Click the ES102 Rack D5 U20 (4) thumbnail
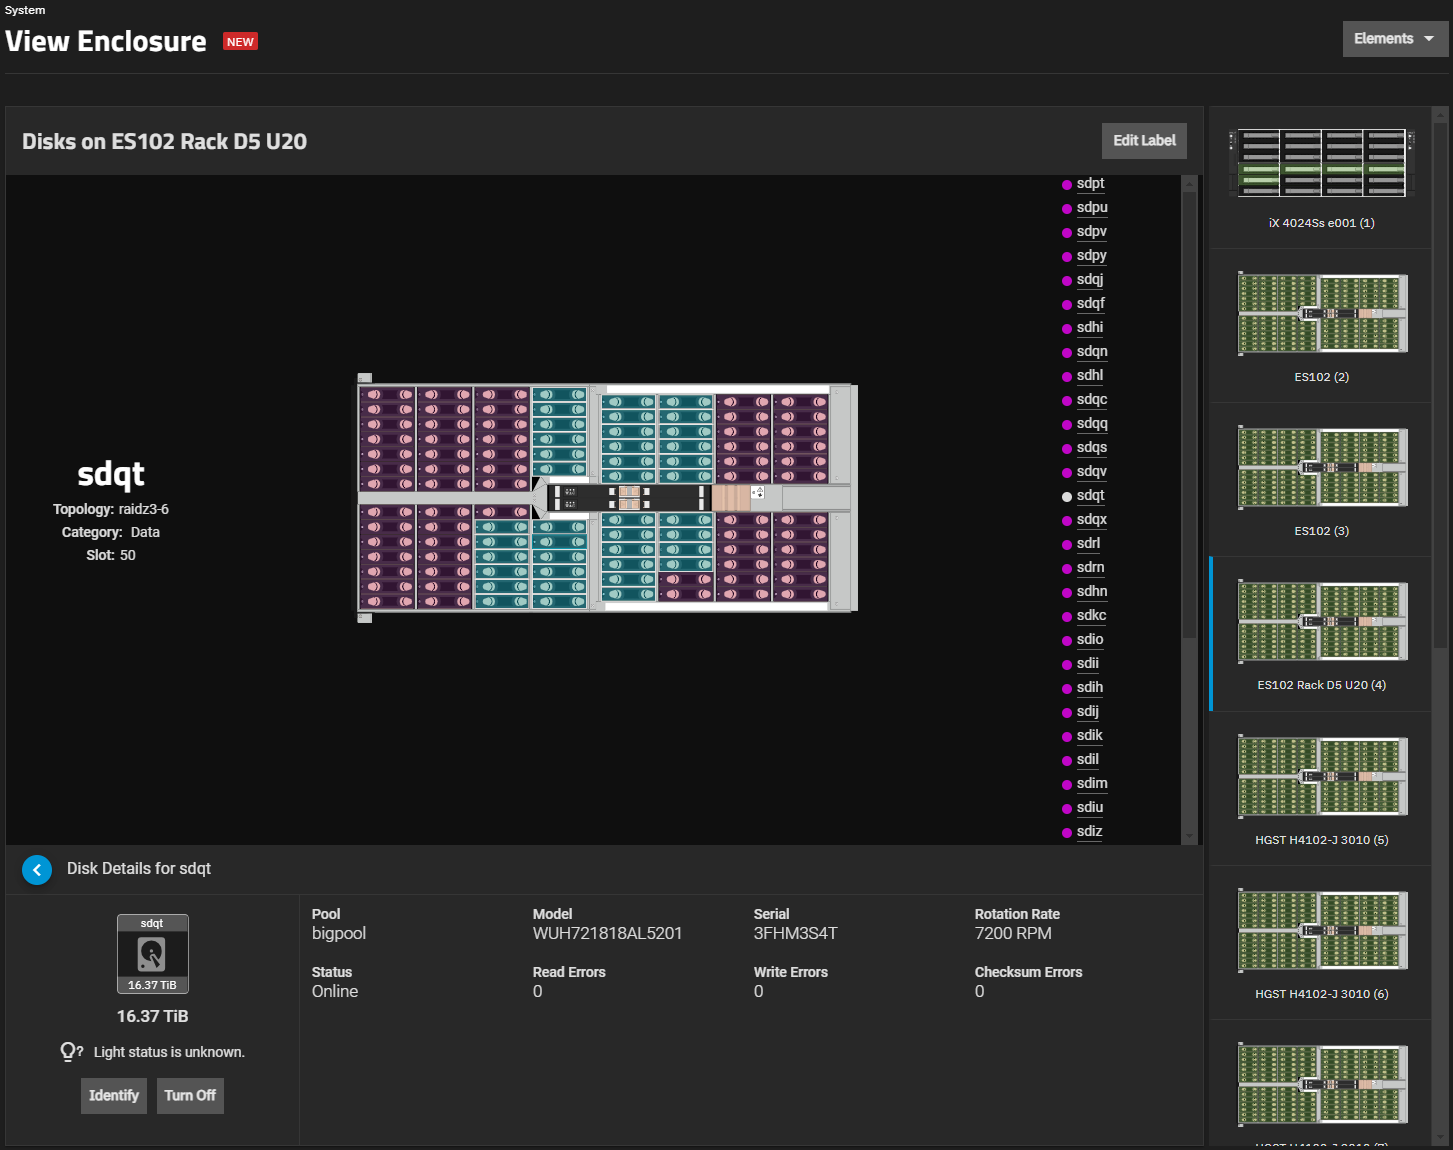1453x1150 pixels. pos(1321,622)
